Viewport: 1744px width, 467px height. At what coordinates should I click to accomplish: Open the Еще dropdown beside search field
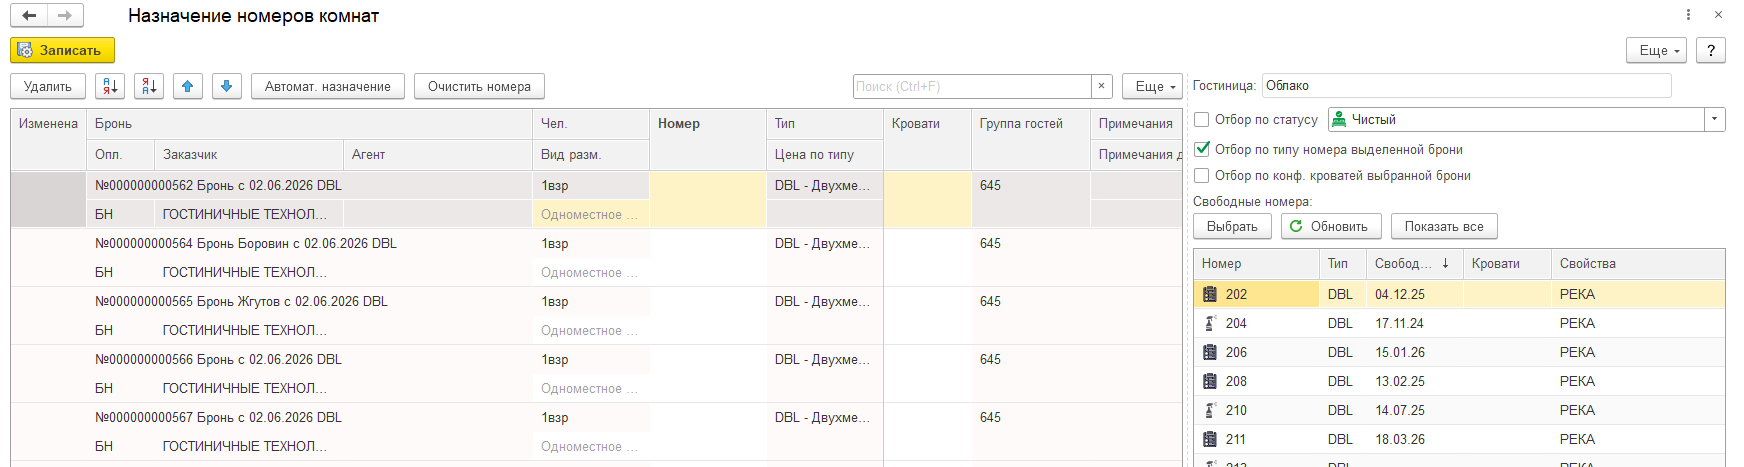click(1152, 86)
